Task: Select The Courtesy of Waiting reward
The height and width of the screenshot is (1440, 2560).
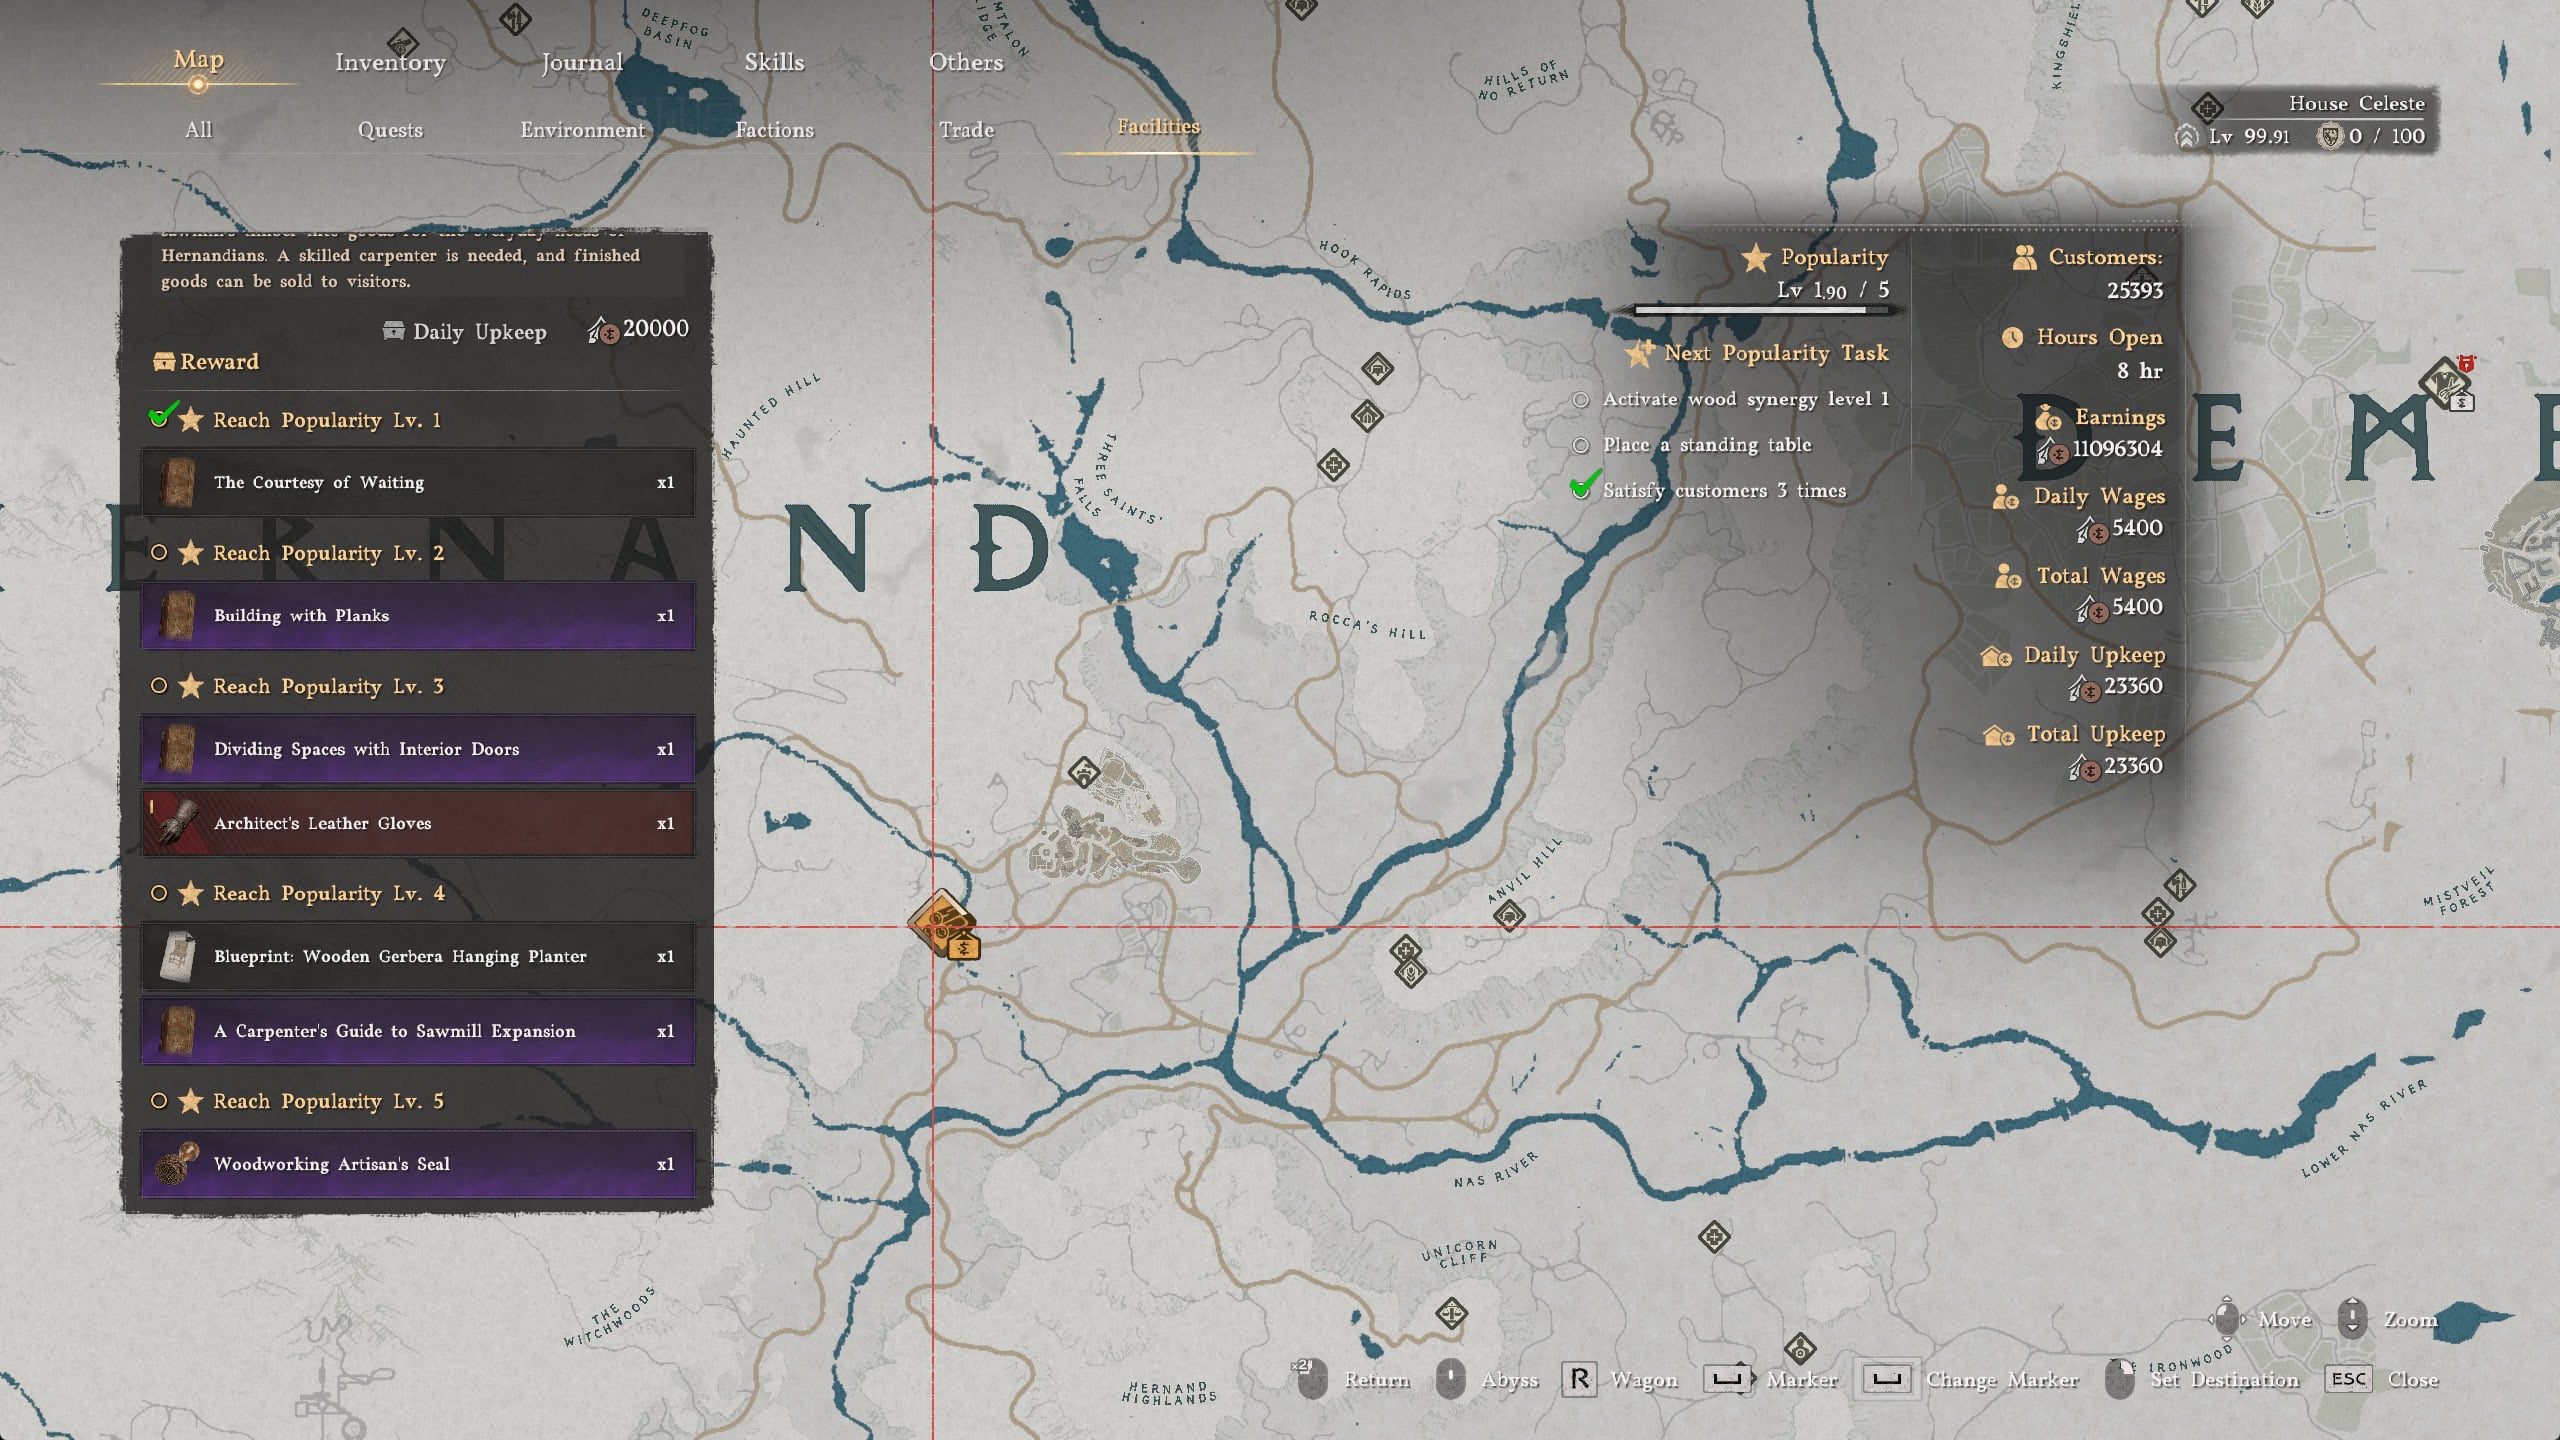Action: tap(418, 482)
